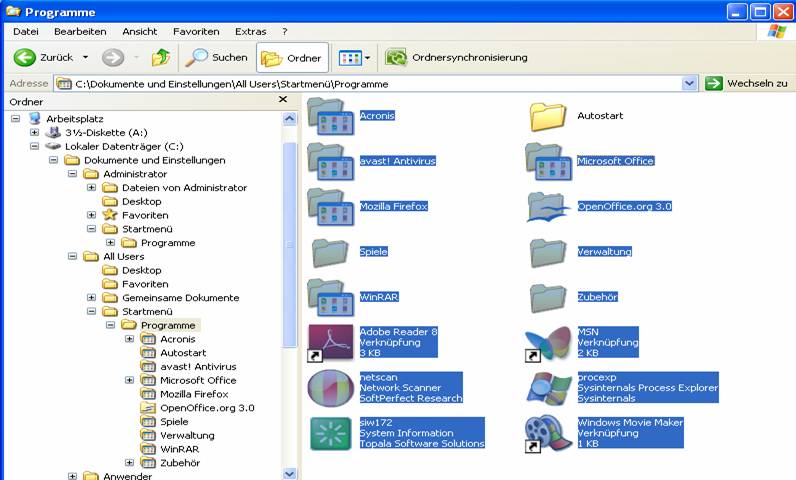Viewport: 796px width, 480px height.
Task: Select the Acronis folder icon in file view
Action: [330, 117]
